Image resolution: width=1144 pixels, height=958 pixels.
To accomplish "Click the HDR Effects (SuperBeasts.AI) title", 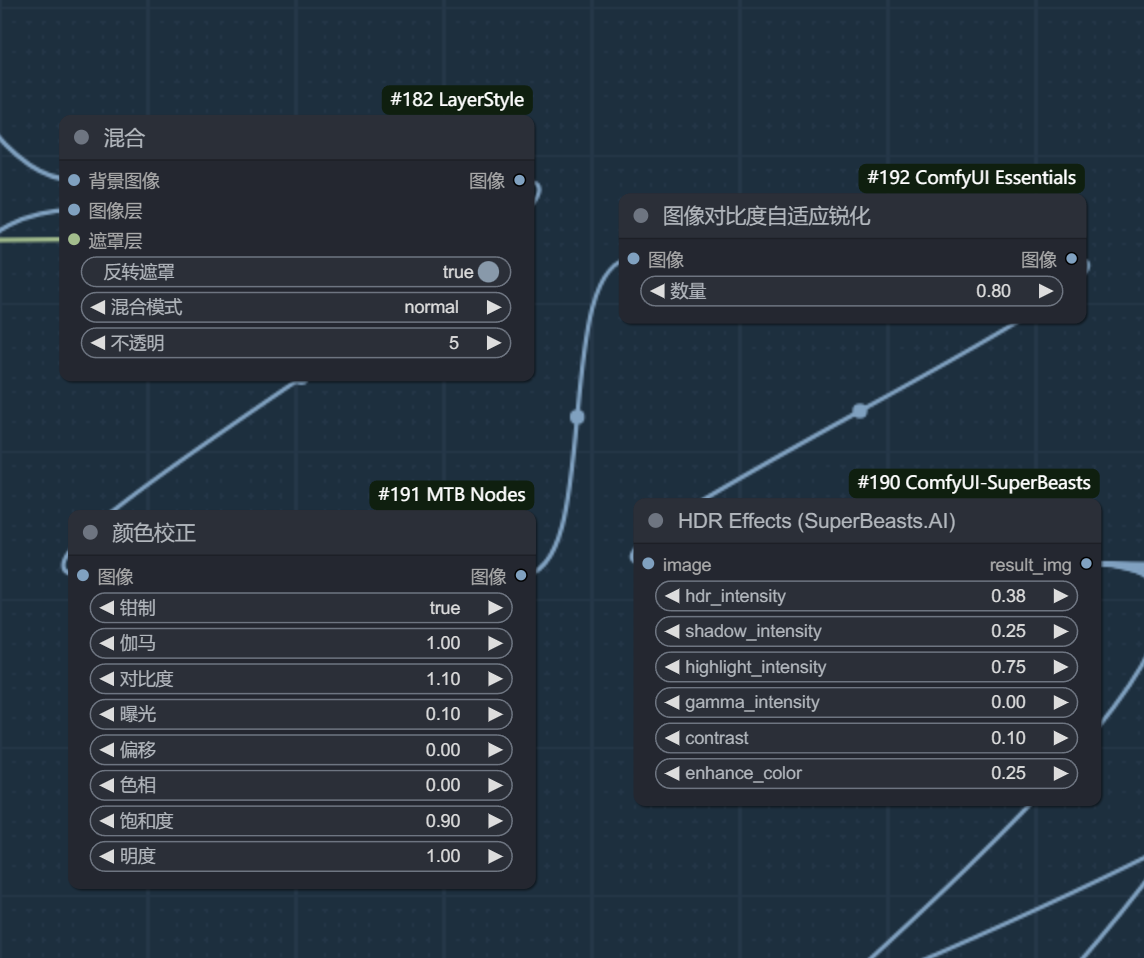I will tap(816, 521).
